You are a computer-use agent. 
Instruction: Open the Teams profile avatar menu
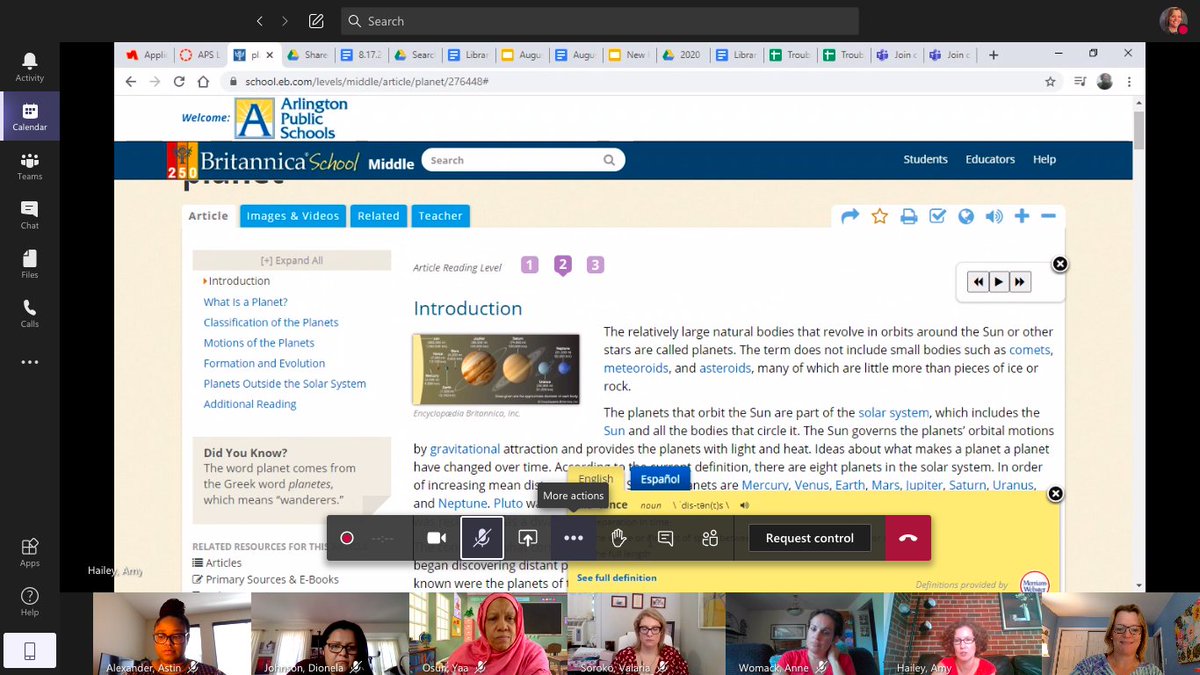tap(1173, 21)
